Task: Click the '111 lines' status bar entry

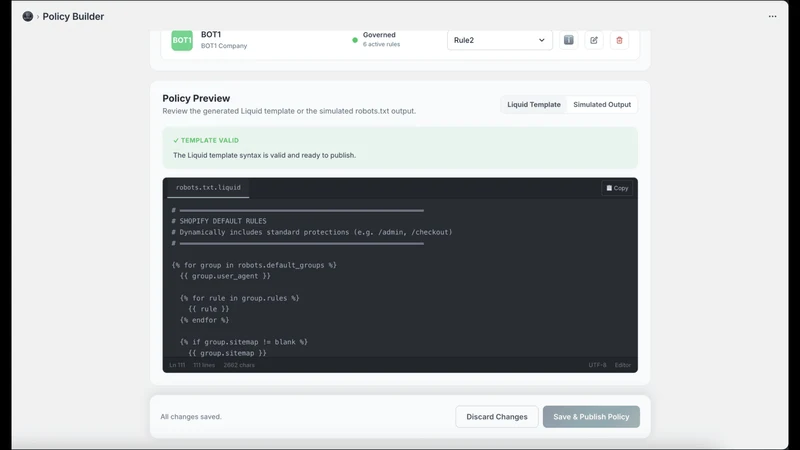Action: [204, 365]
